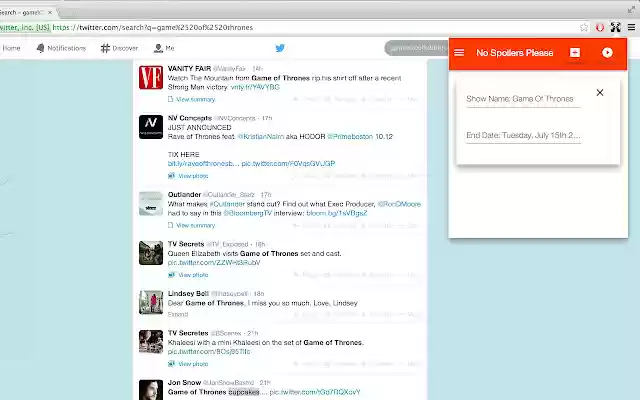Open pic.twitter.com link in Queen Elizabeth tweet
Viewport: 640px width, 400px height.
click(214, 262)
